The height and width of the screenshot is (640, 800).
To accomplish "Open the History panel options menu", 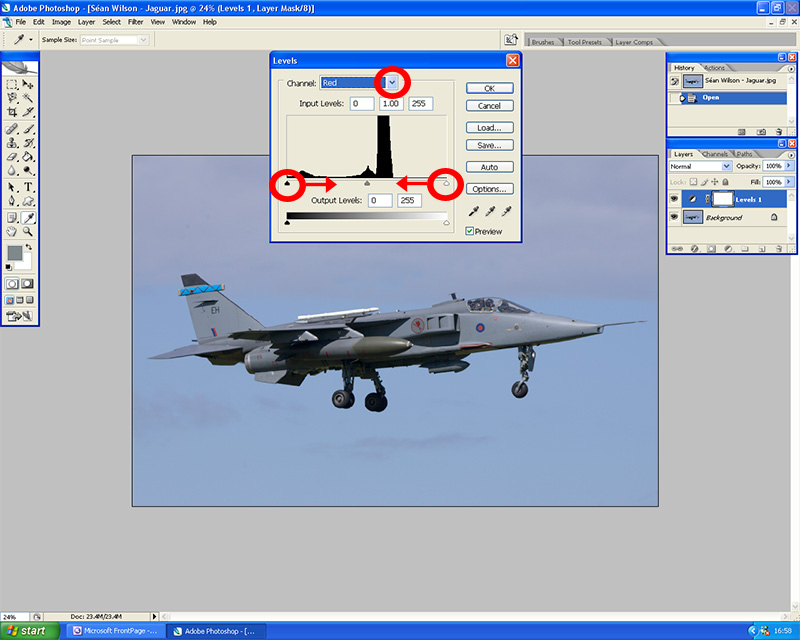I will [791, 68].
